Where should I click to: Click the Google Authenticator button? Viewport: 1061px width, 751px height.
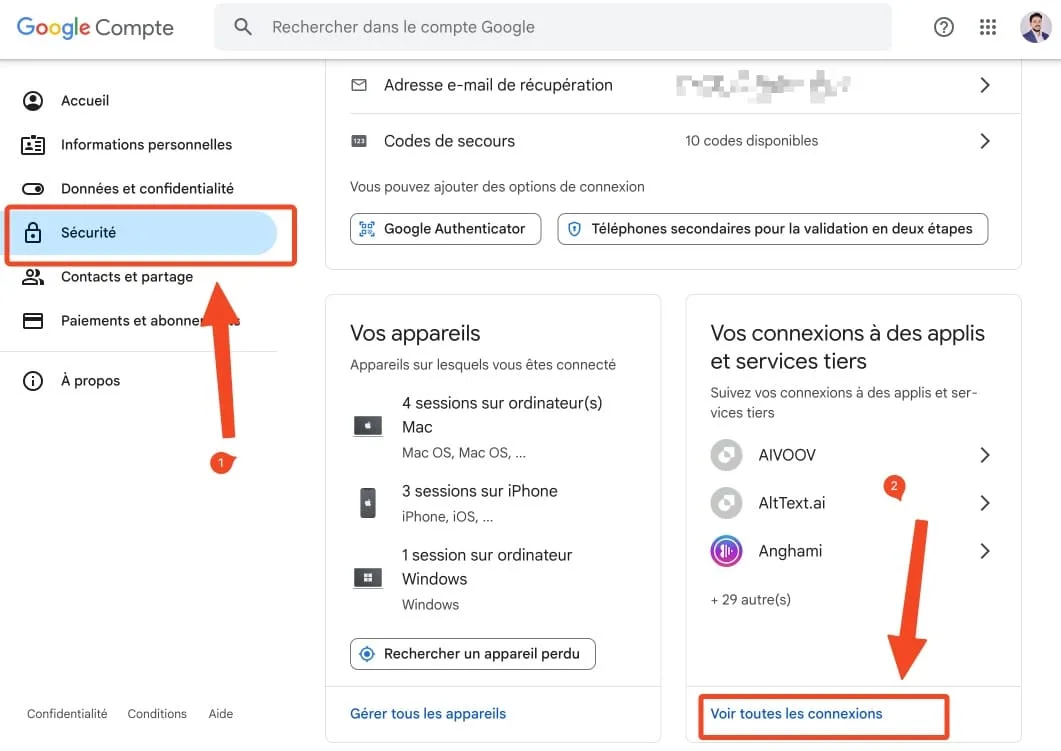(445, 229)
